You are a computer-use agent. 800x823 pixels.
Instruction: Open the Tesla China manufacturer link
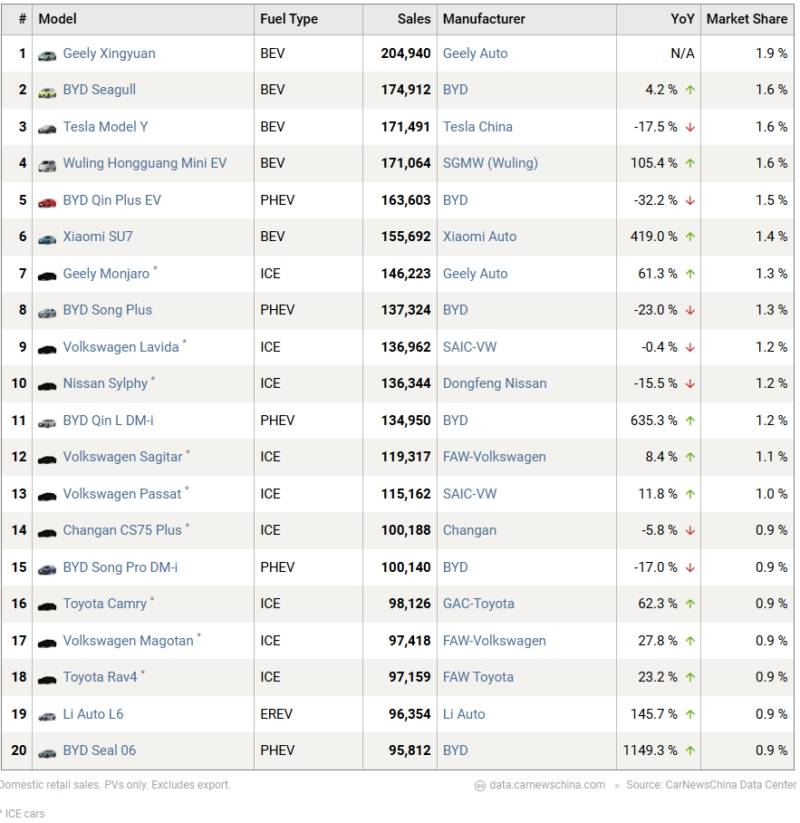[x=477, y=127]
